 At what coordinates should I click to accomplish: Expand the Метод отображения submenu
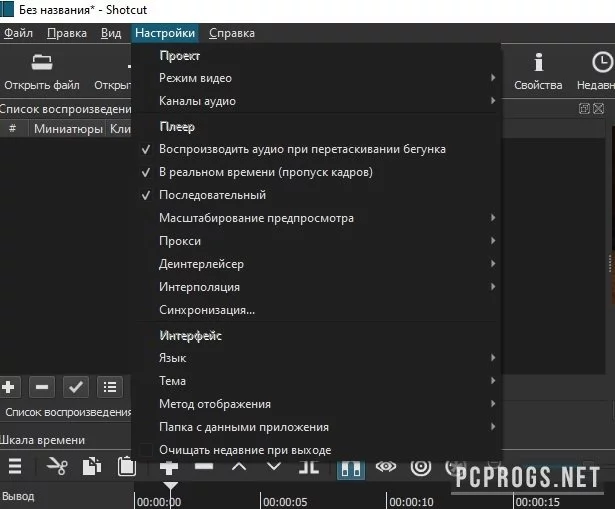pos(317,404)
